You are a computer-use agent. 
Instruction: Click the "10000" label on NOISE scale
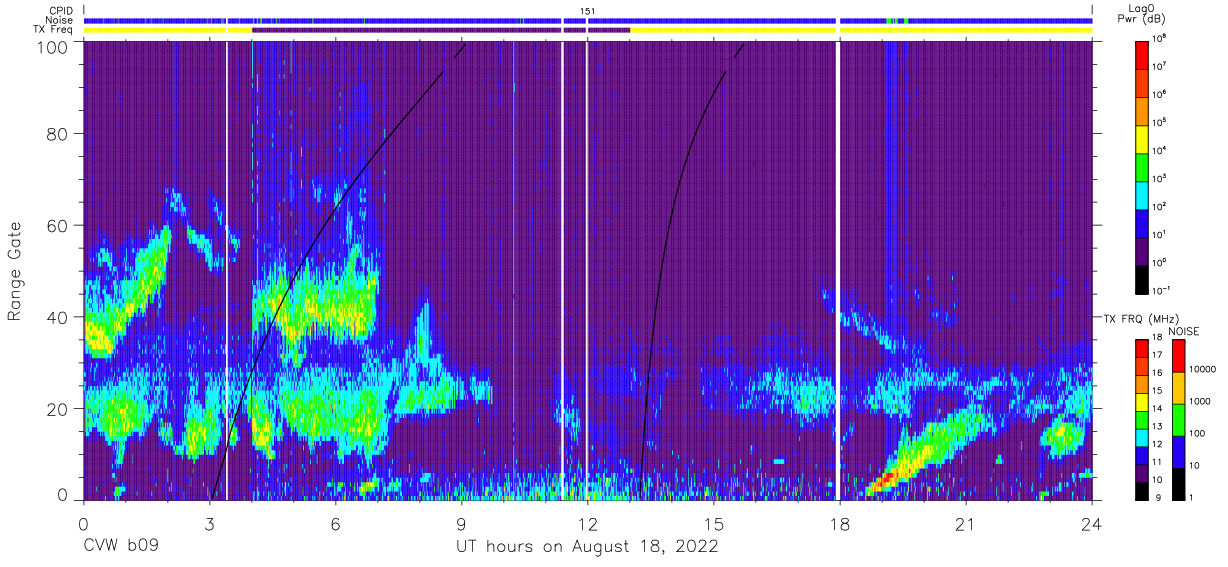(1202, 370)
